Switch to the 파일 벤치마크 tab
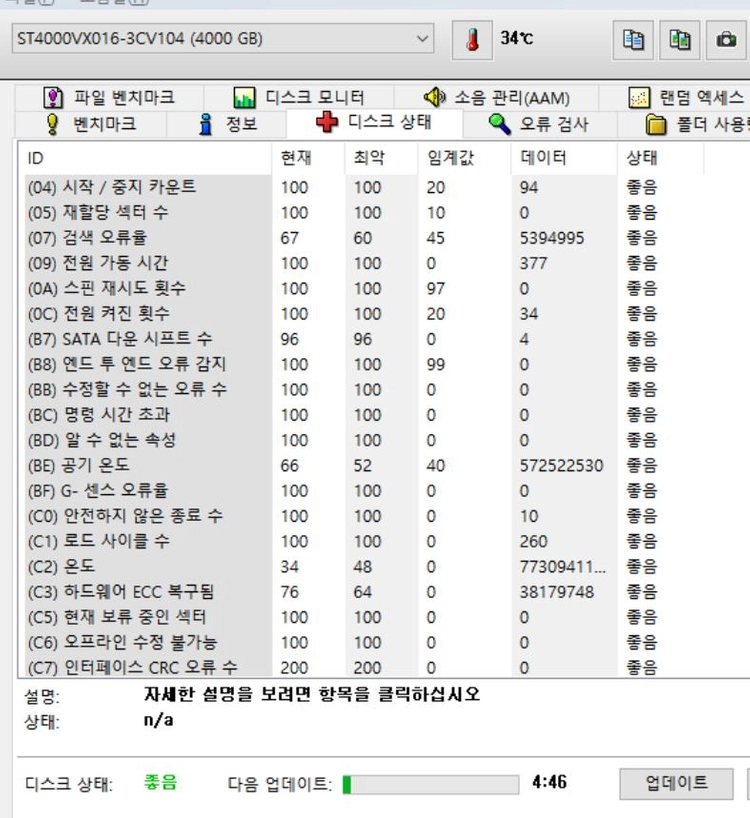Viewport: 750px width, 818px height. pyautogui.click(x=109, y=98)
